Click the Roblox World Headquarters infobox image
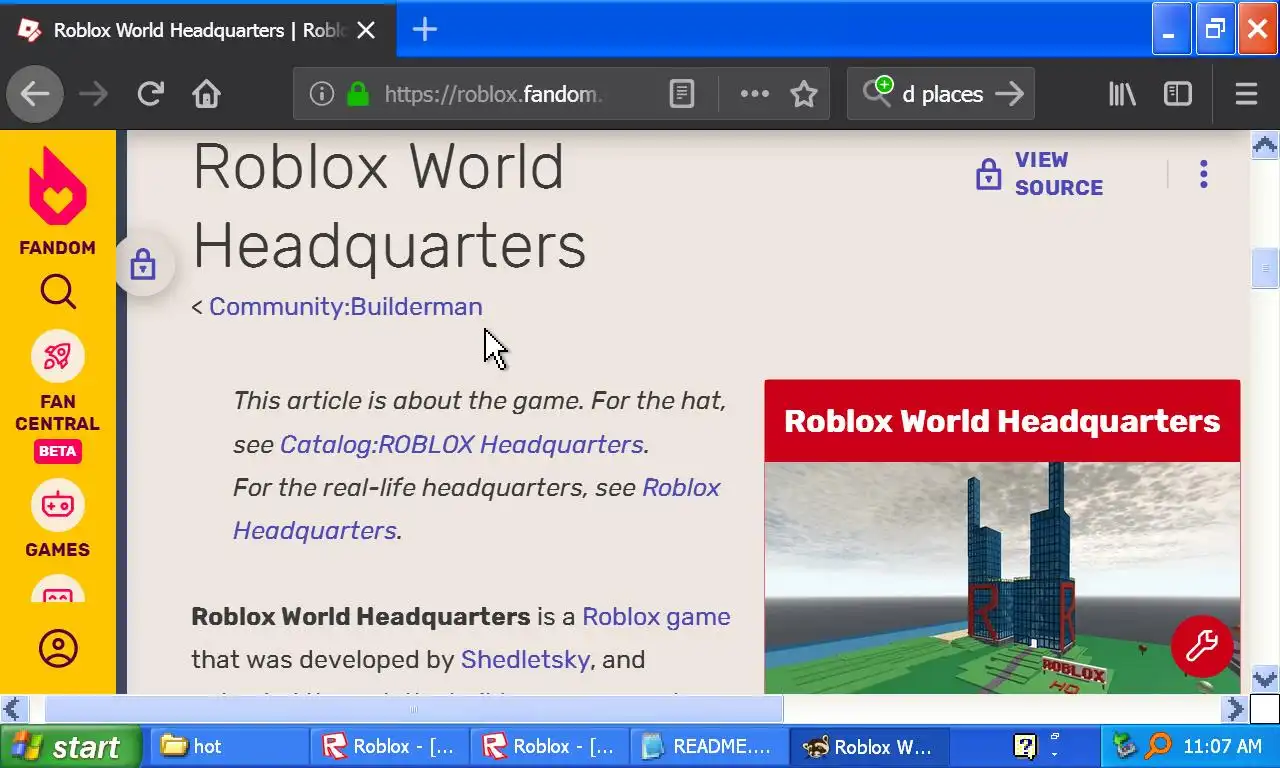The height and width of the screenshot is (768, 1280). (x=1002, y=578)
